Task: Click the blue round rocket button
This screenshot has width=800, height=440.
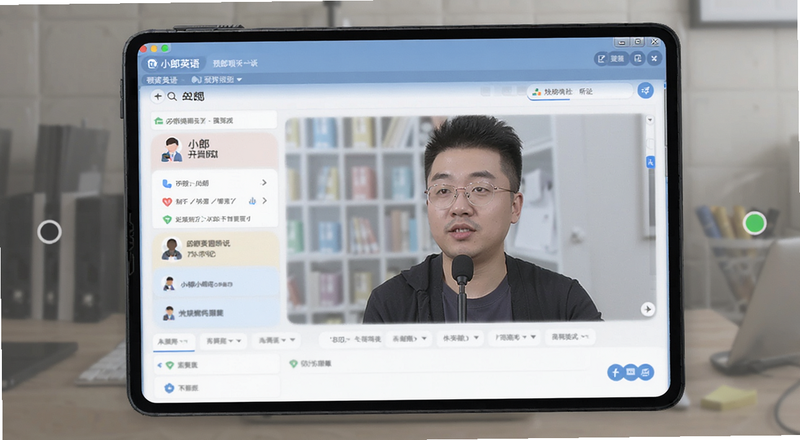Action: pos(646,90)
